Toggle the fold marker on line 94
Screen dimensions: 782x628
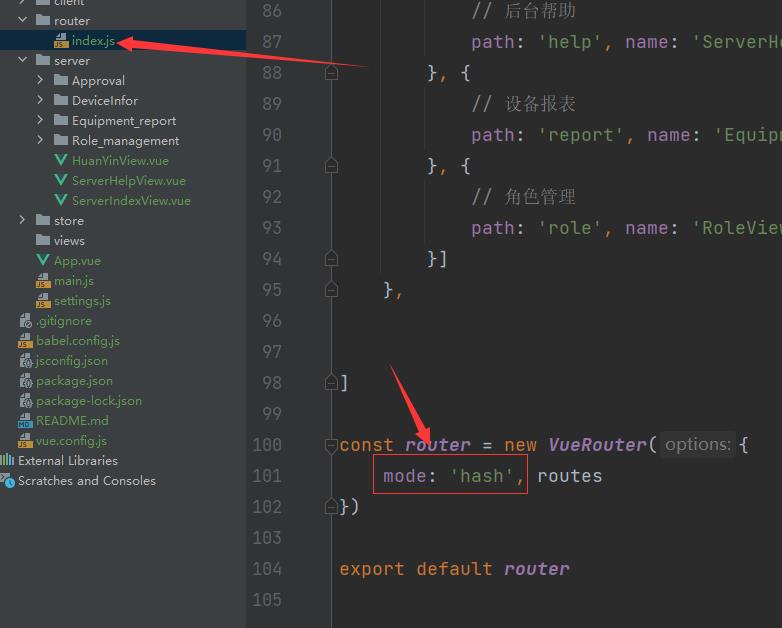[x=331, y=259]
